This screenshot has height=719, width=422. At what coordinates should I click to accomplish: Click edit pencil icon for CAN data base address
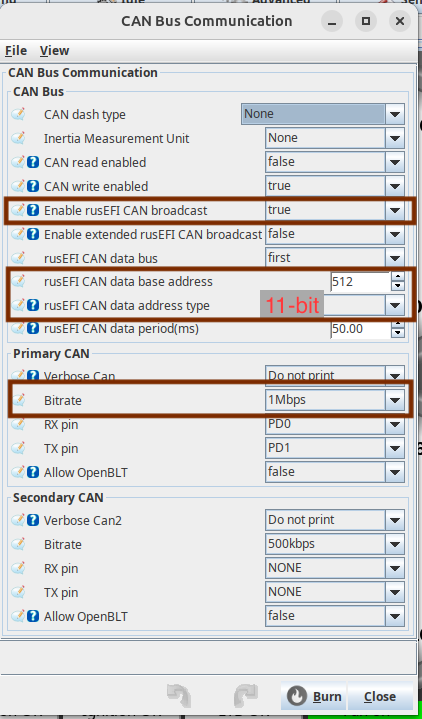[x=18, y=281]
